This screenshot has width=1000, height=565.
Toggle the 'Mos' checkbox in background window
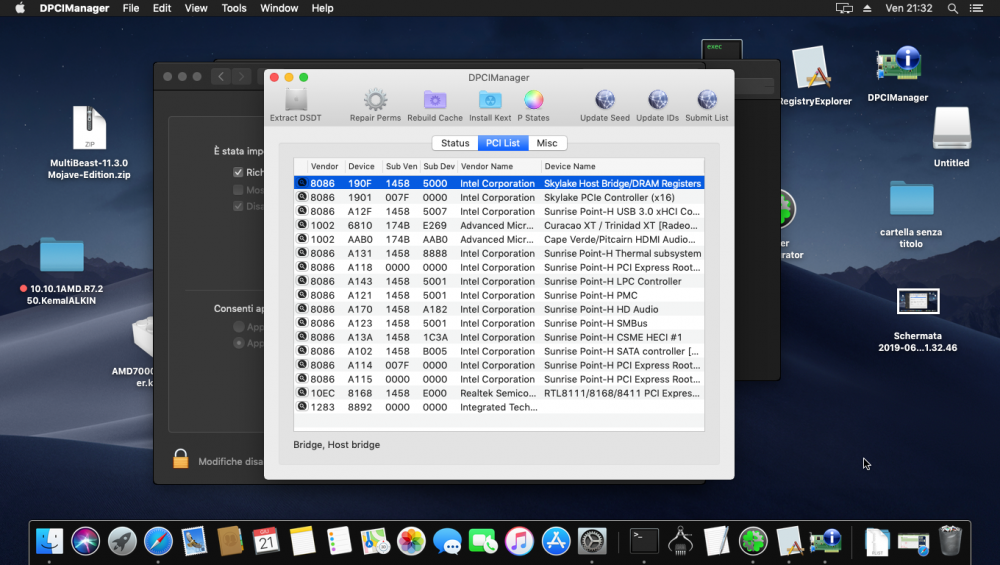tap(239, 189)
